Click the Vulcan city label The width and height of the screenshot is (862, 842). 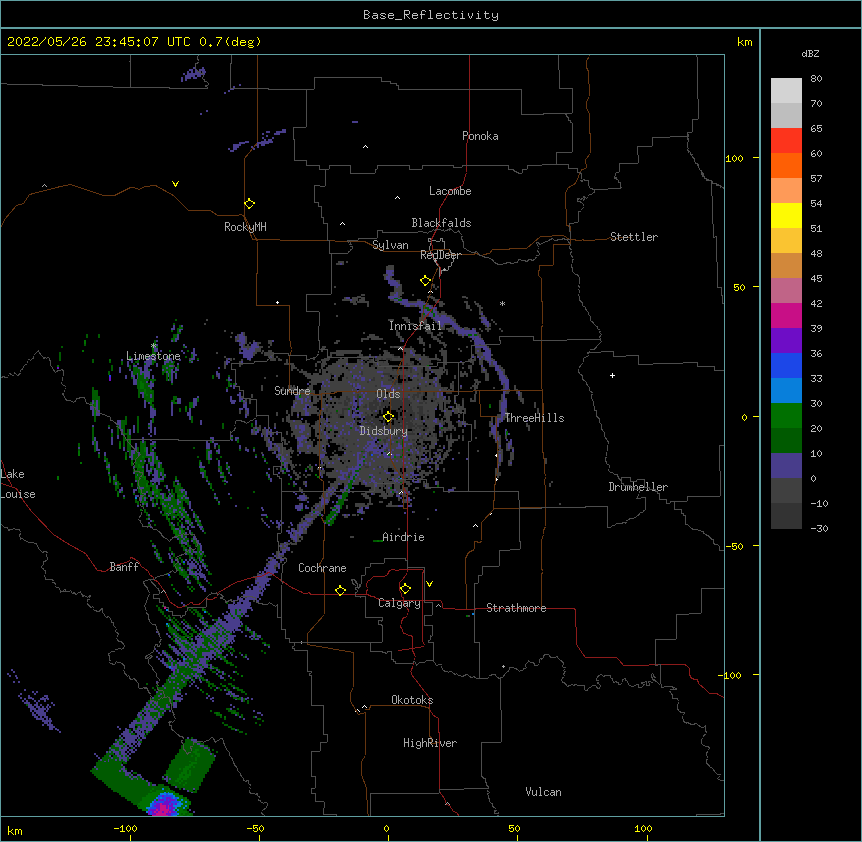[x=543, y=792]
